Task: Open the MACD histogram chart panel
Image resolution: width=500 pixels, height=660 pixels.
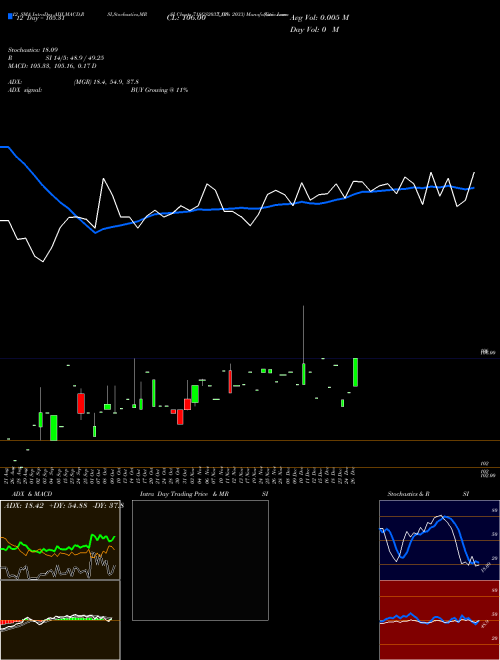Action: [60, 620]
